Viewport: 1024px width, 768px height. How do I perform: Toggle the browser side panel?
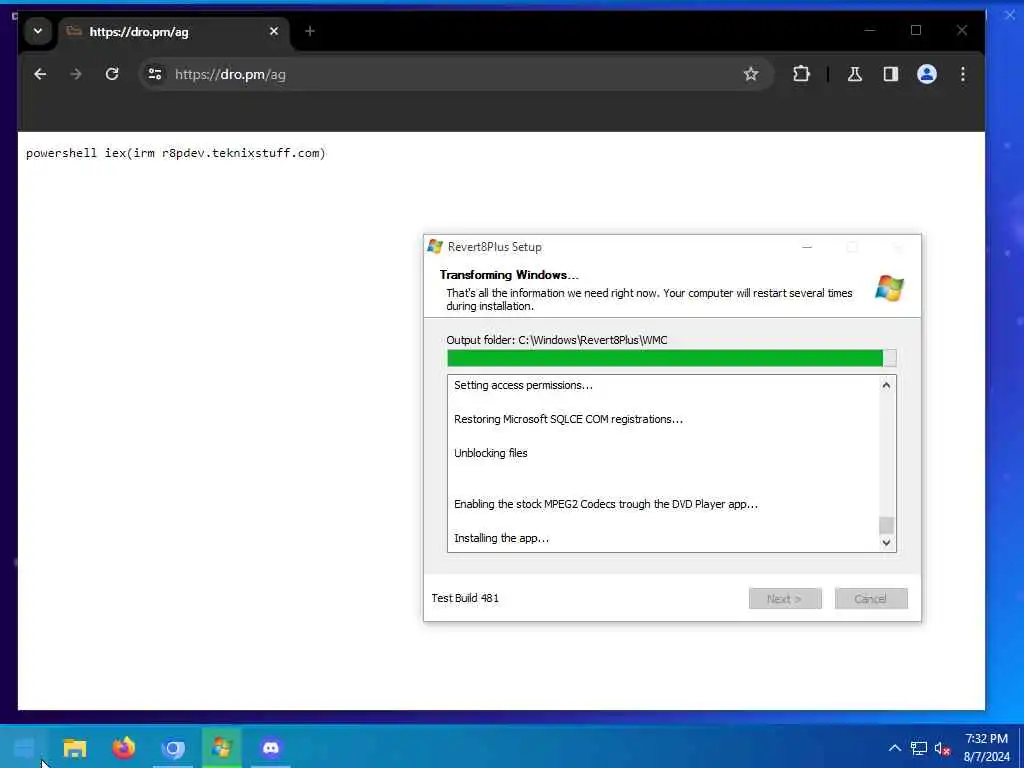point(891,74)
